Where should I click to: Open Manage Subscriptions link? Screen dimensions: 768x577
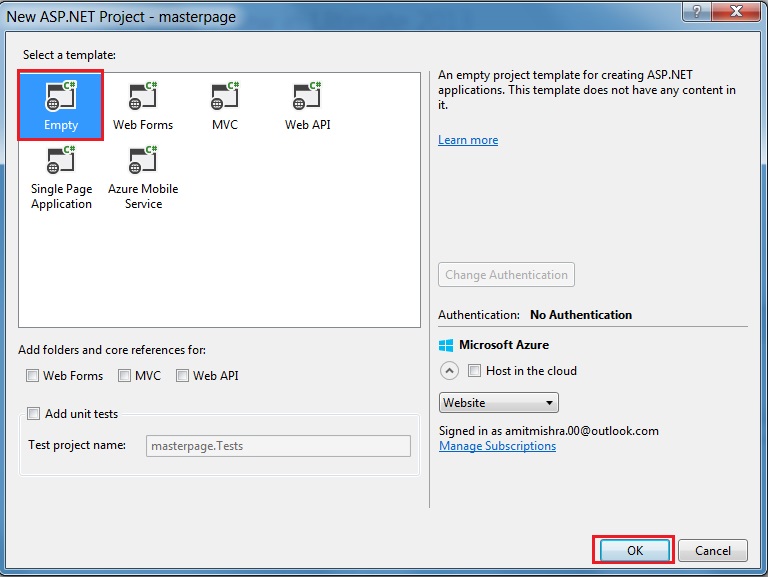tap(497, 446)
